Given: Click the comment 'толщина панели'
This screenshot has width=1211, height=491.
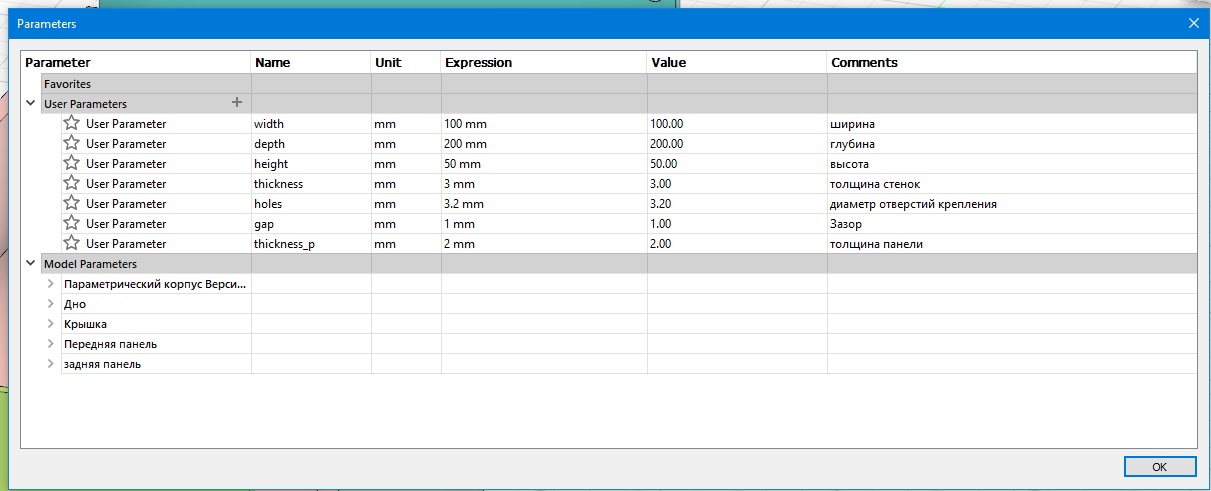Looking at the screenshot, I should (x=877, y=244).
